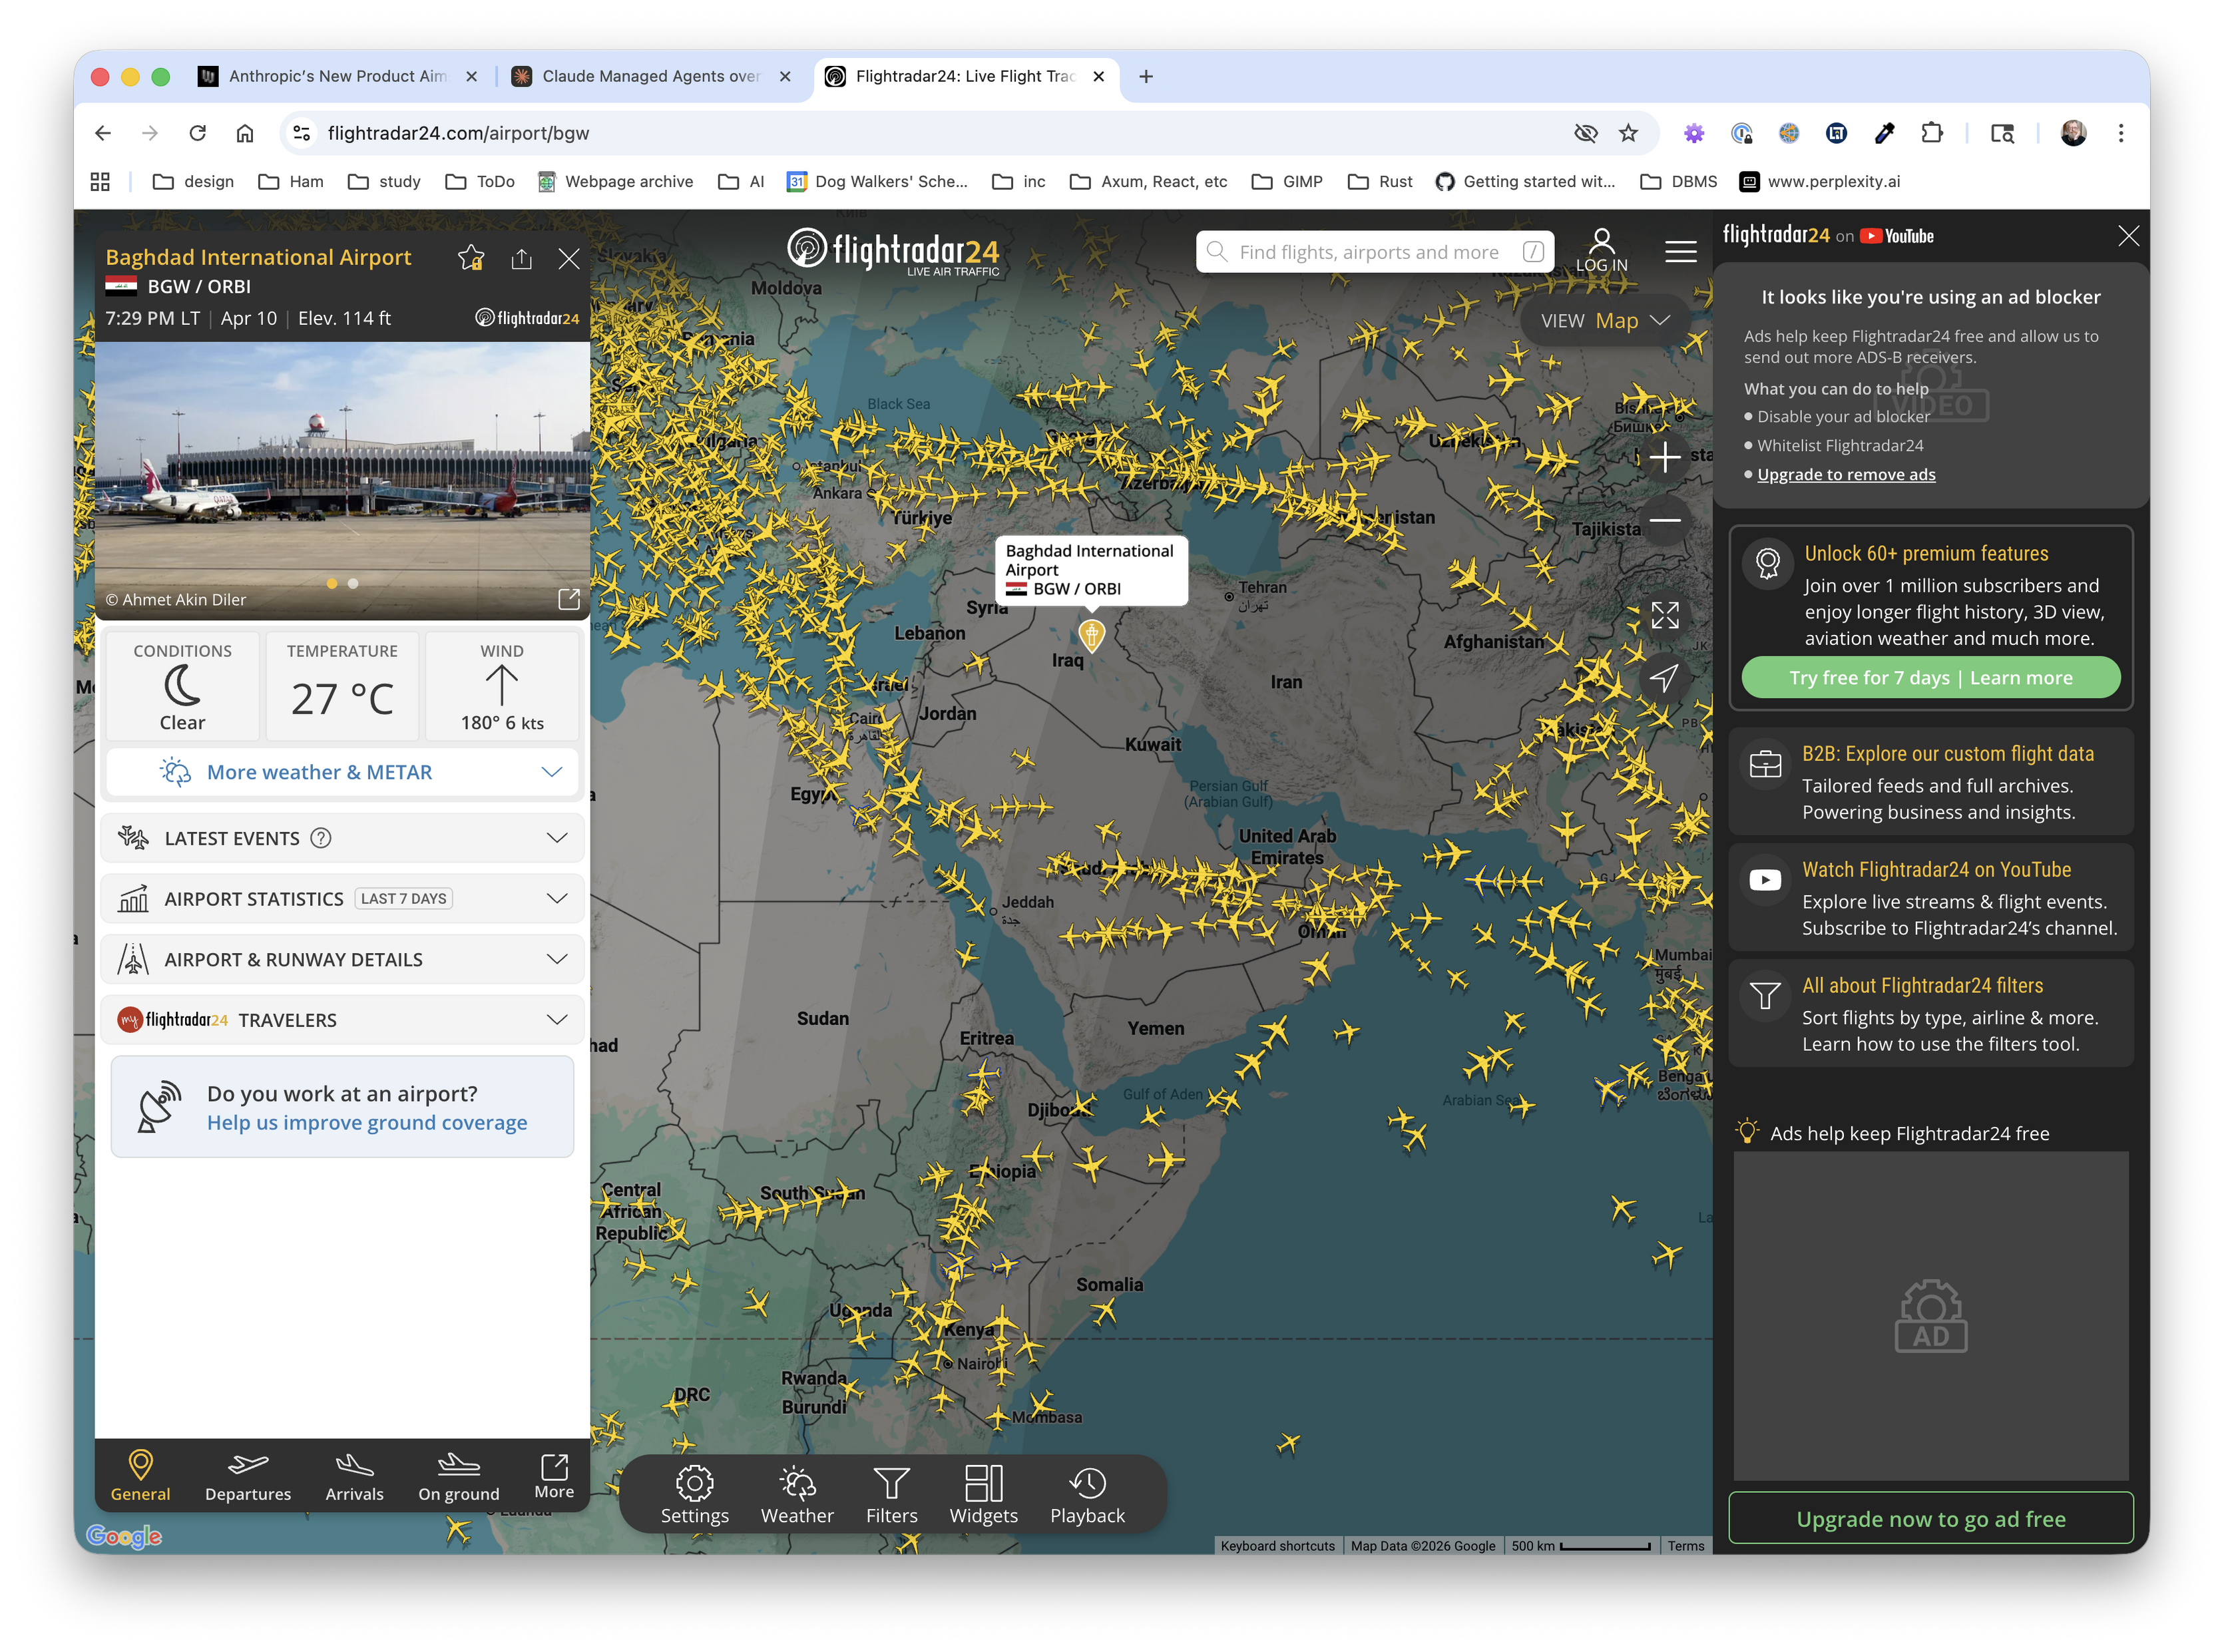This screenshot has width=2224, height=1652.
Task: Open a new browser tab
Action: (1146, 76)
